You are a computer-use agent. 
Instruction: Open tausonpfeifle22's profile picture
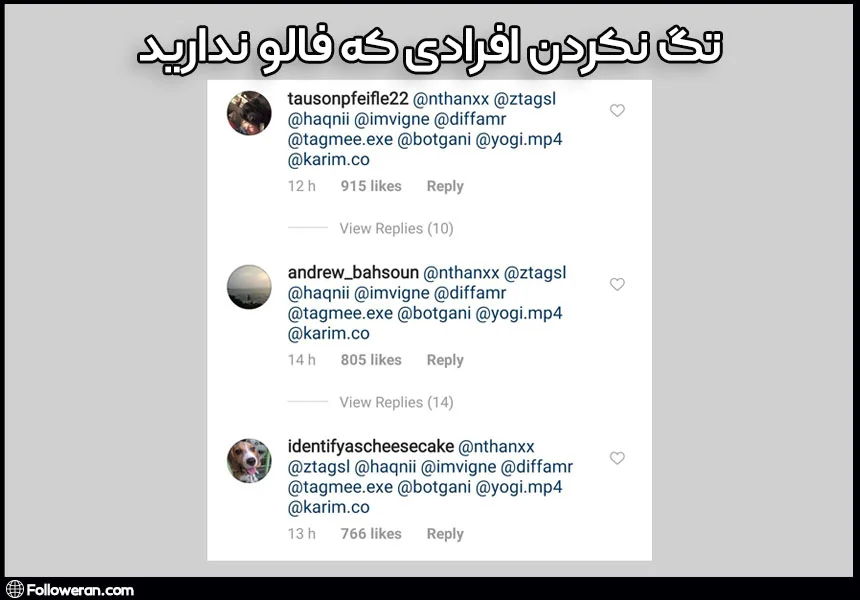click(x=249, y=113)
